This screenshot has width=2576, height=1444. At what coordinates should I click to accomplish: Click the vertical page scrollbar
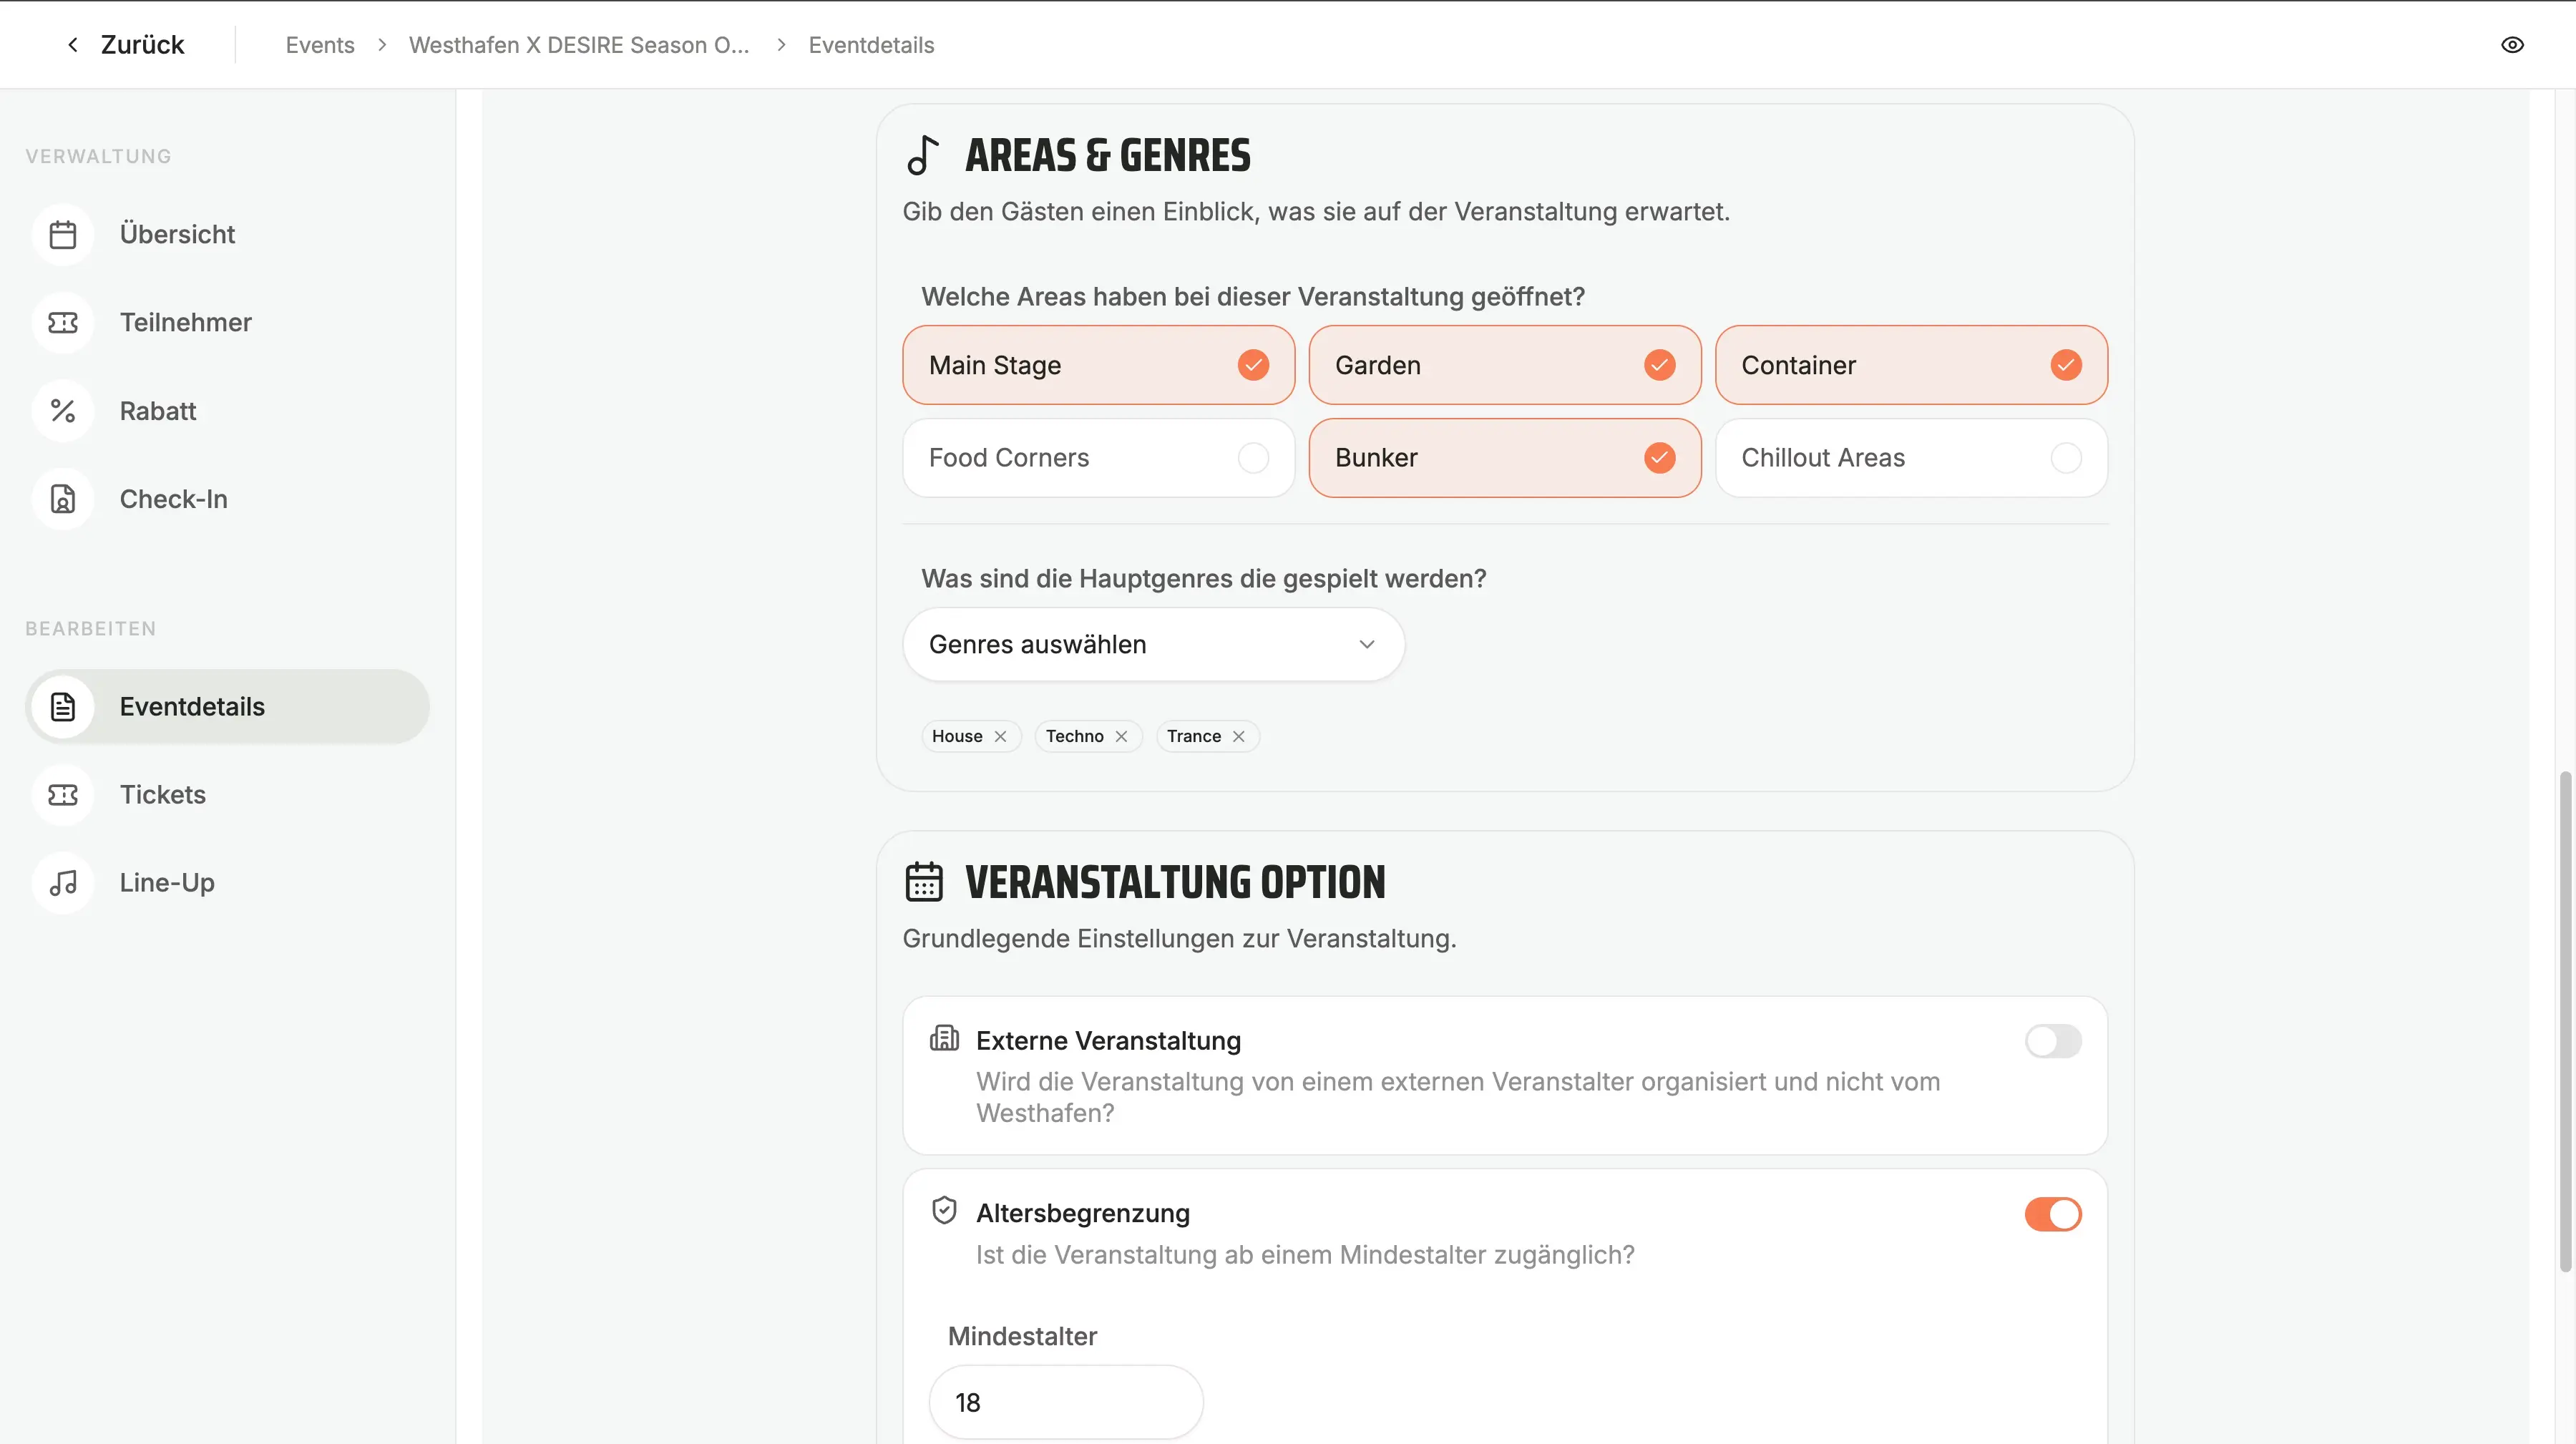click(x=2564, y=1020)
